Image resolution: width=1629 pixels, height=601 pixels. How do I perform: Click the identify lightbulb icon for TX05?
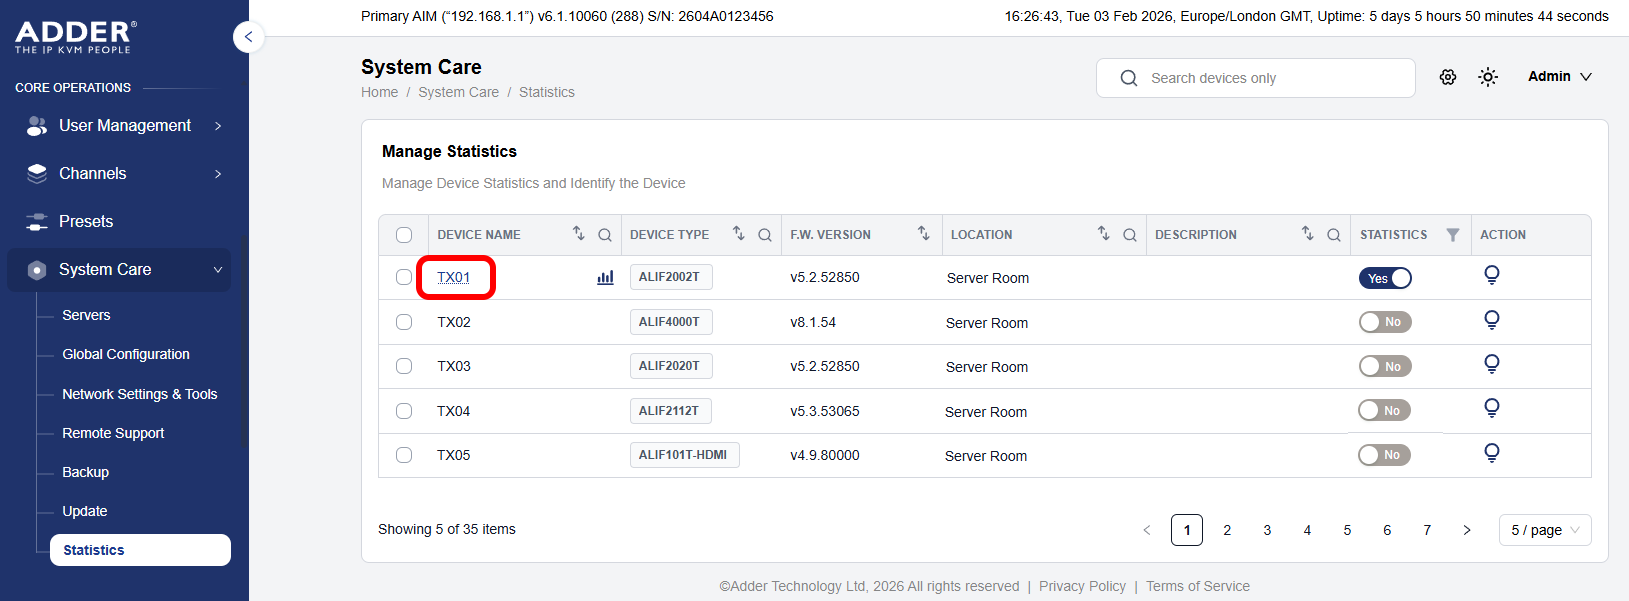1491,454
